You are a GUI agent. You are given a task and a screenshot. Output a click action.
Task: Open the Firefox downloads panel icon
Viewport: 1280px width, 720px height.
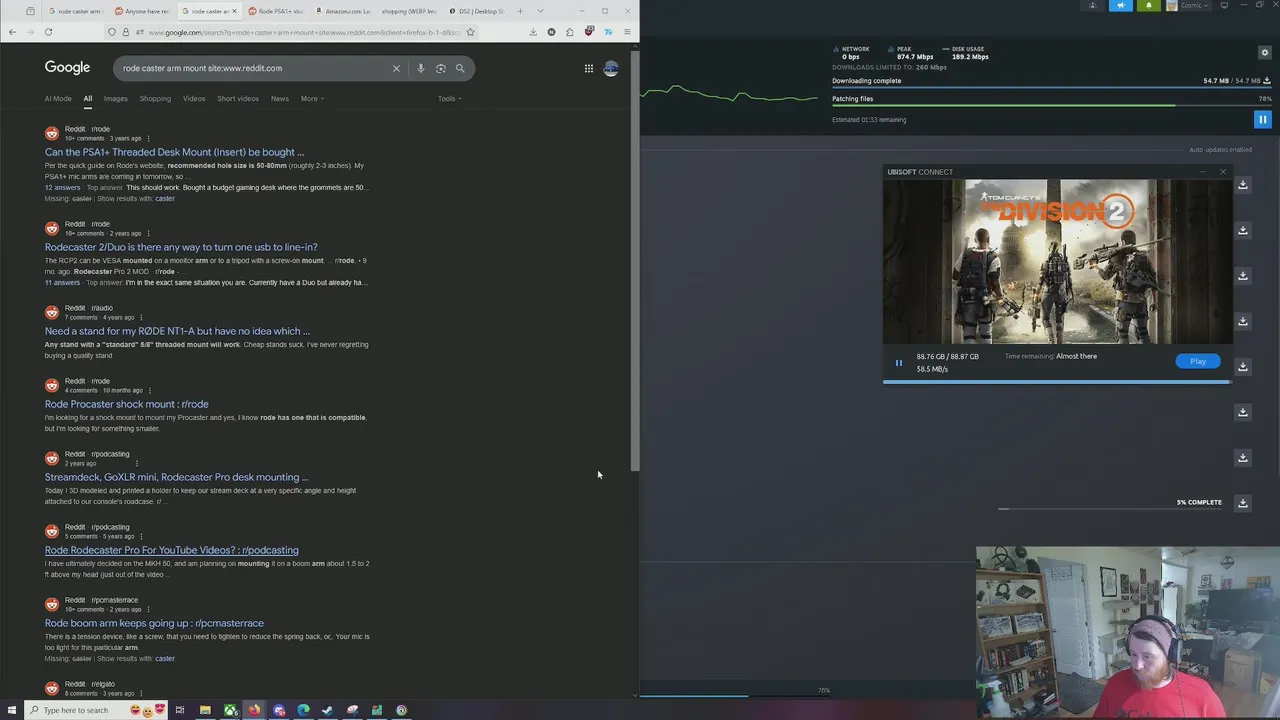pyautogui.click(x=534, y=32)
